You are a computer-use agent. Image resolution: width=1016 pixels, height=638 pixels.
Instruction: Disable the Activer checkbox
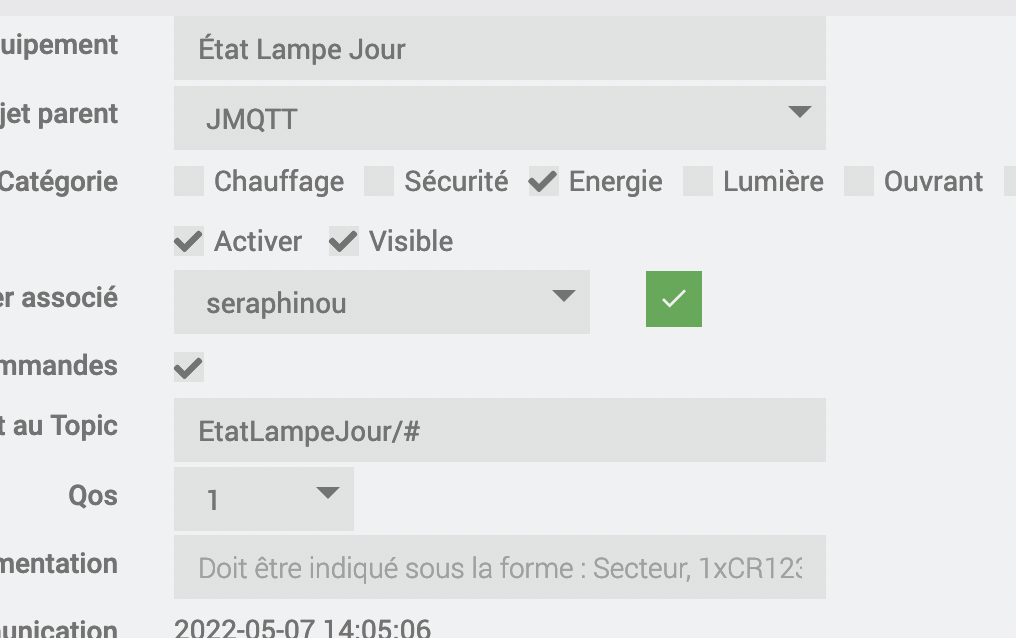pos(189,241)
